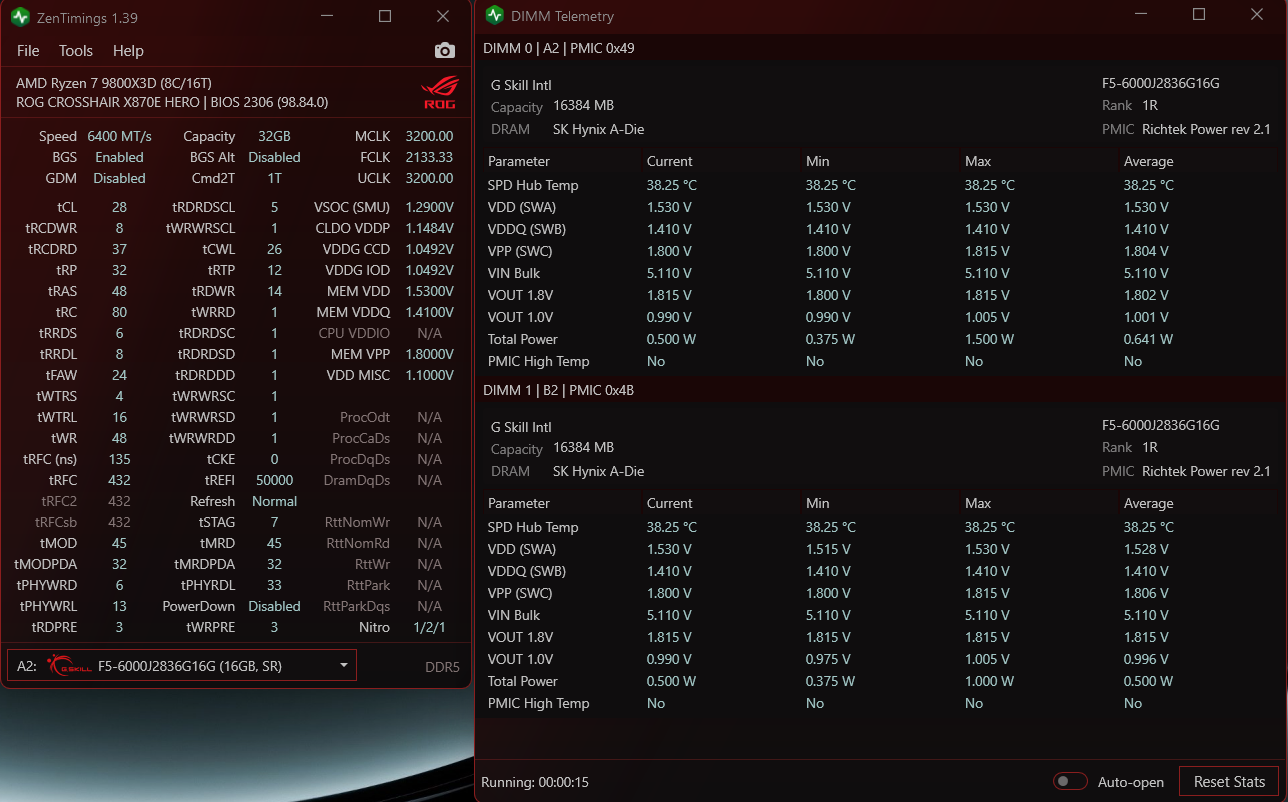Click DIMM 0 VPP (SWC) average 1.804 V
This screenshot has height=802, width=1288.
pos(1146,251)
